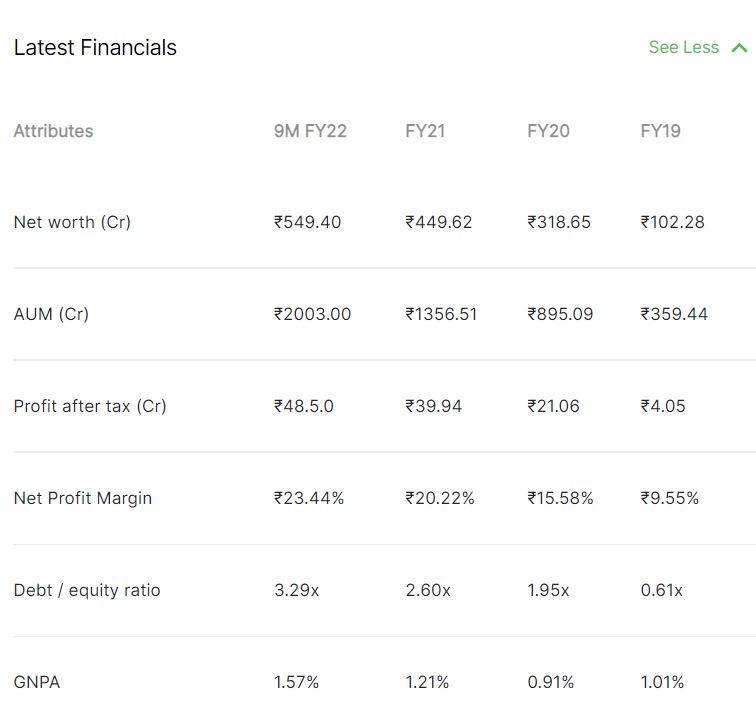Click the green chevron-up arrow icon
This screenshot has width=756, height=727.
coord(739,48)
